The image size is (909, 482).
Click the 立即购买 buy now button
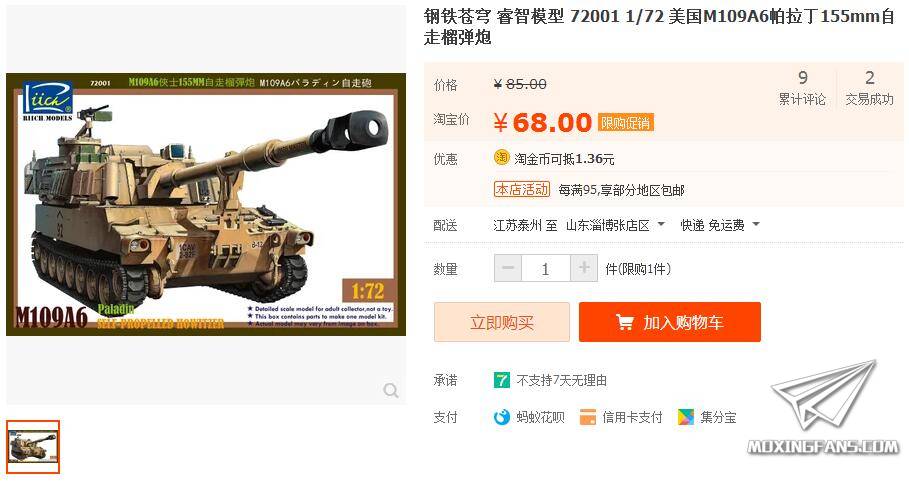(502, 322)
